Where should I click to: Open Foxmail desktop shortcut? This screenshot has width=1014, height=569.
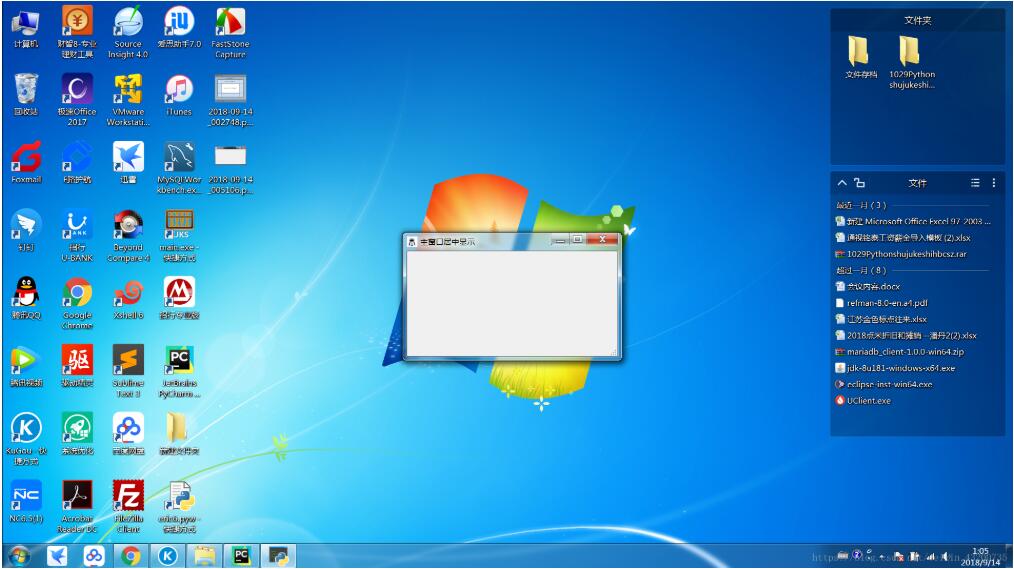point(26,162)
